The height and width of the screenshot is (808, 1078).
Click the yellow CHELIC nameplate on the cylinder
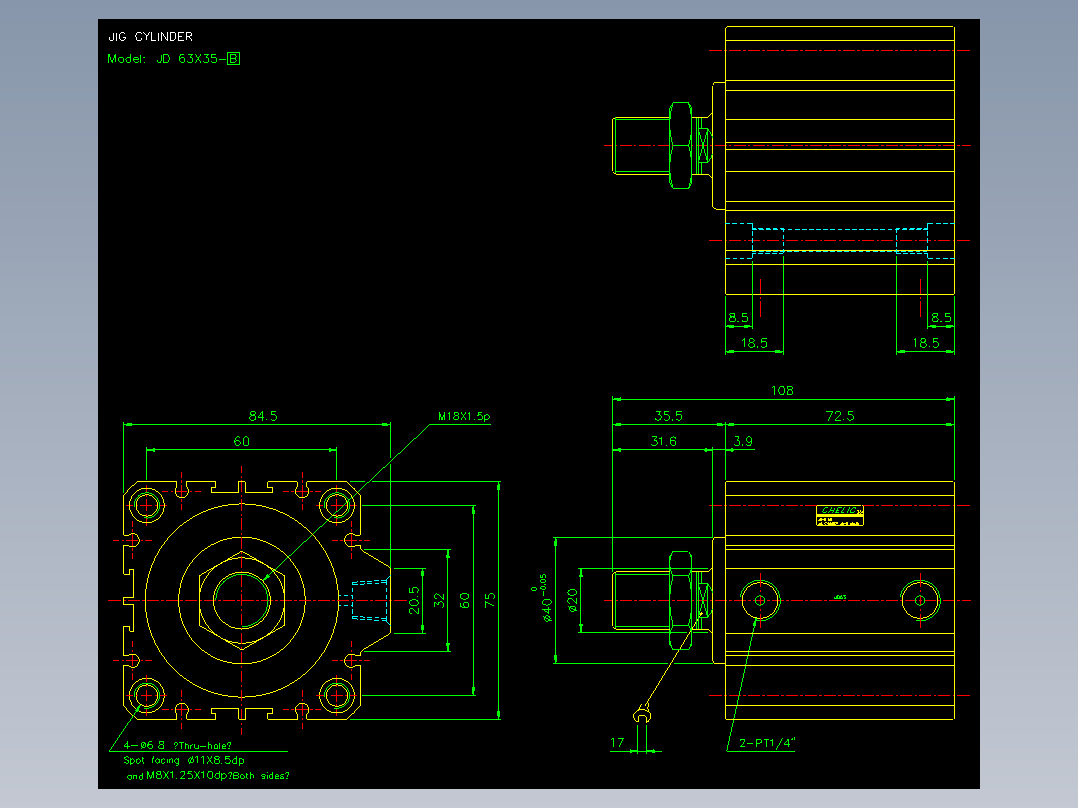pyautogui.click(x=839, y=515)
